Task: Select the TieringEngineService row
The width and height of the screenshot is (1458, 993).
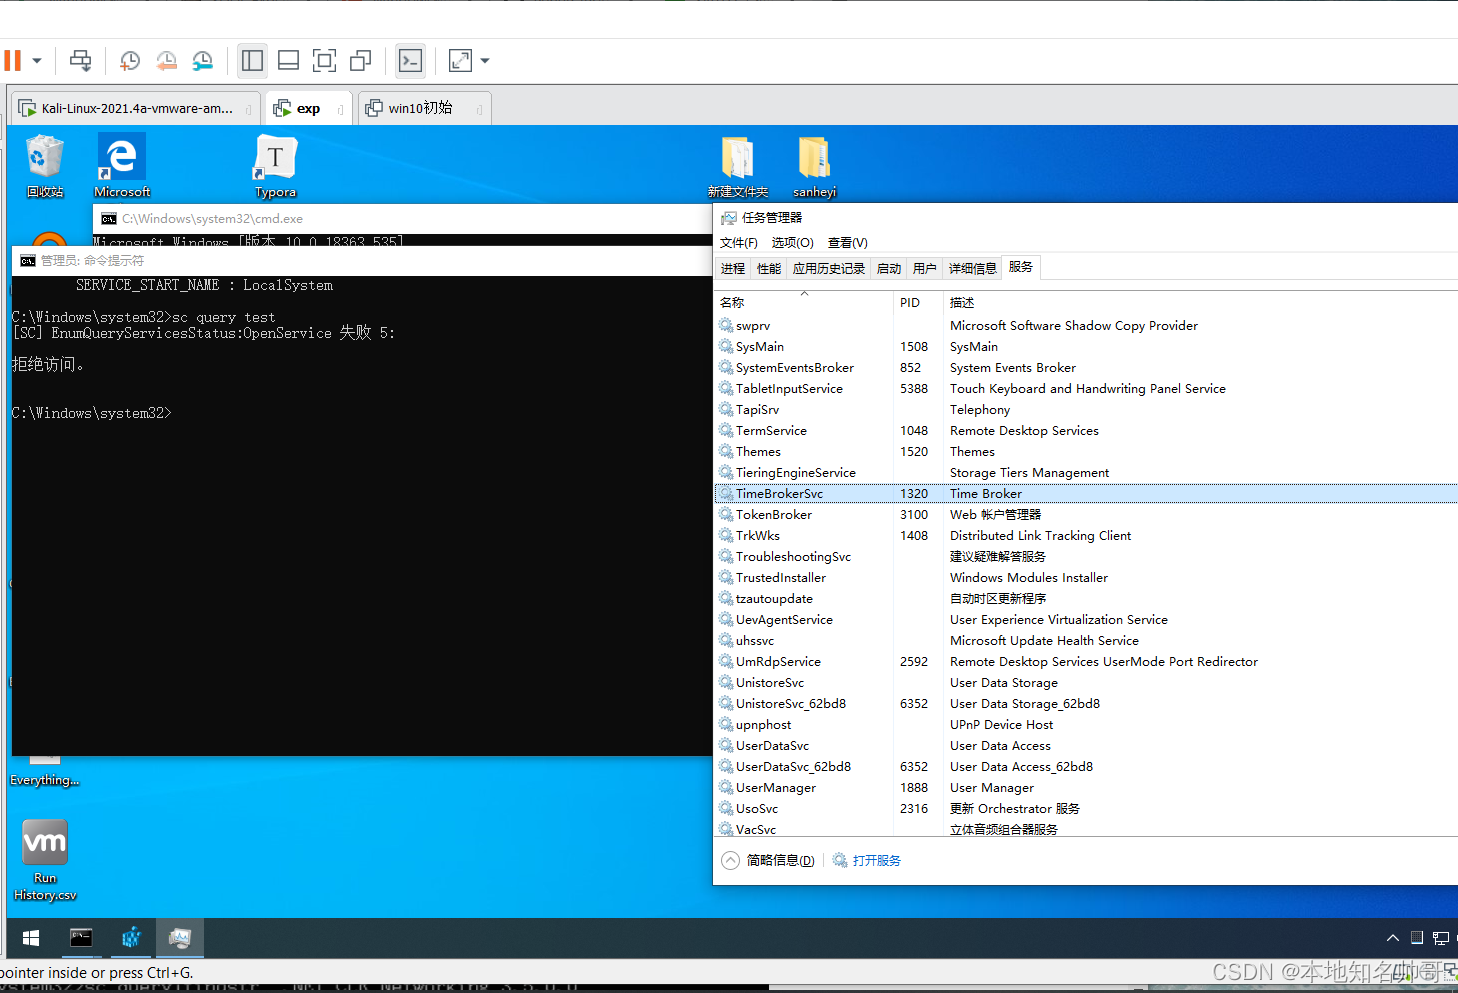Action: pos(1086,472)
